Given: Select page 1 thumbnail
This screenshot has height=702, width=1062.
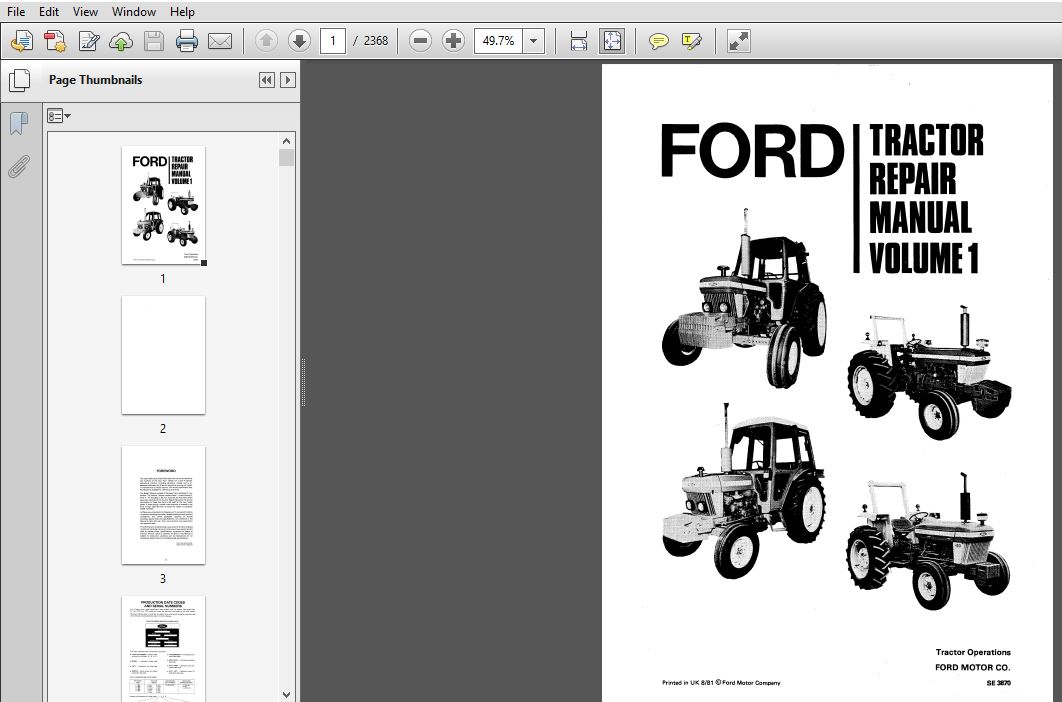Looking at the screenshot, I should coord(163,205).
